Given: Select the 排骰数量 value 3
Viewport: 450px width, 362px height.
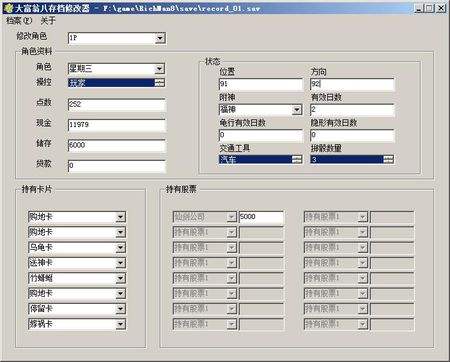Looking at the screenshot, I should pyautogui.click(x=347, y=160).
